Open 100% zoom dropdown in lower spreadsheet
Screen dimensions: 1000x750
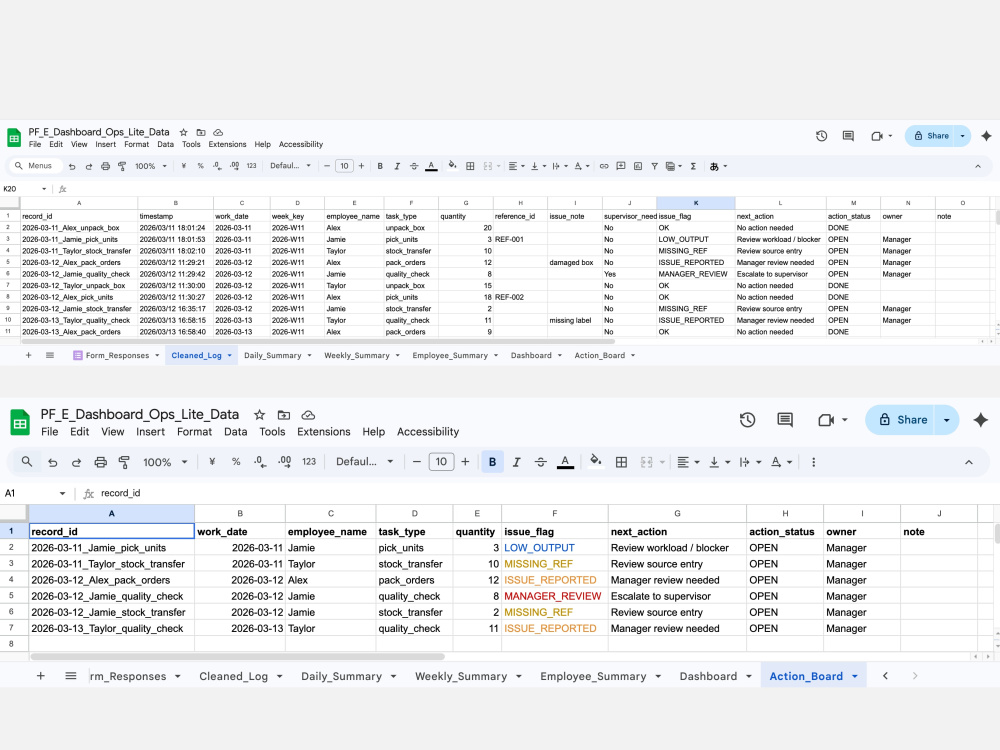(x=165, y=462)
